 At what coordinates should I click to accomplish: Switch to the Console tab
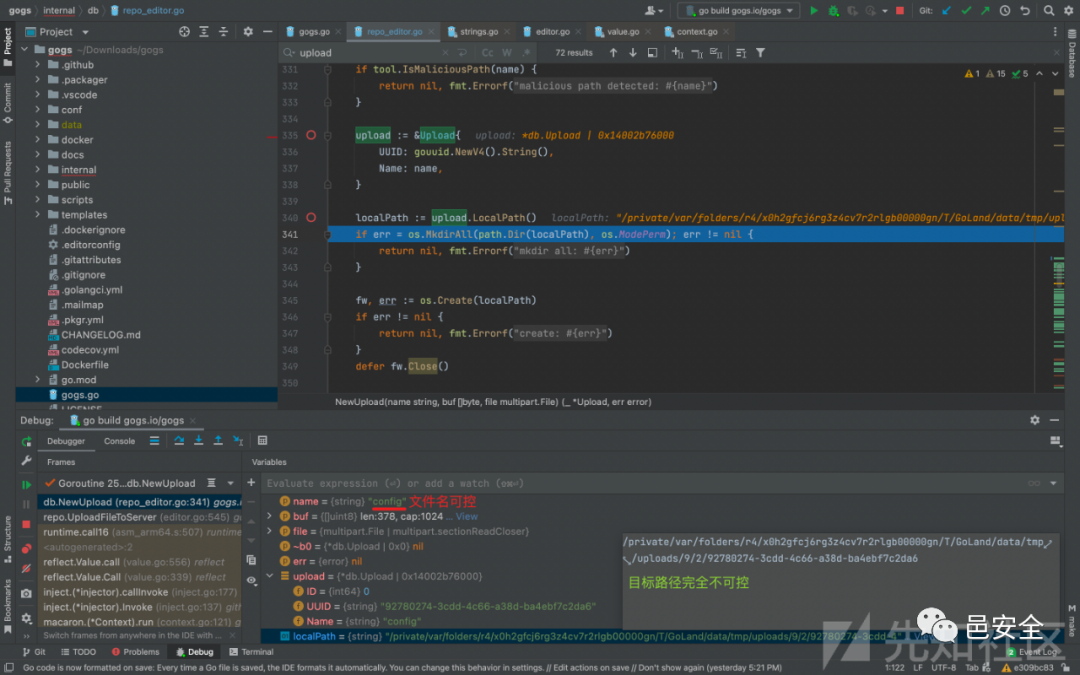pyautogui.click(x=119, y=441)
